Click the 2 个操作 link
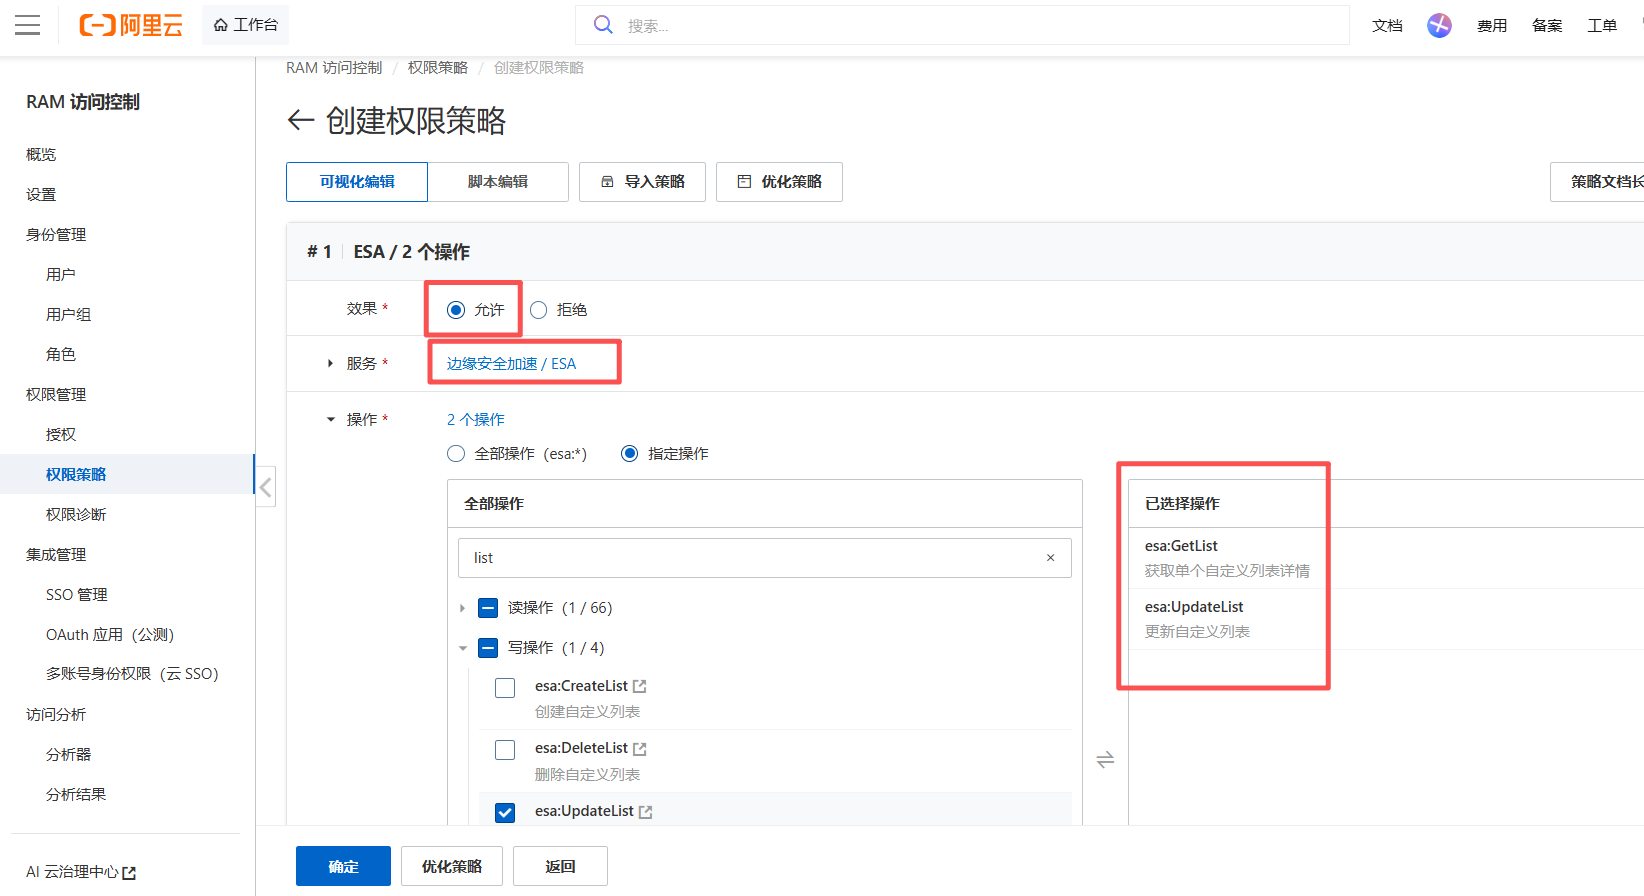This screenshot has height=896, width=1644. tap(476, 420)
